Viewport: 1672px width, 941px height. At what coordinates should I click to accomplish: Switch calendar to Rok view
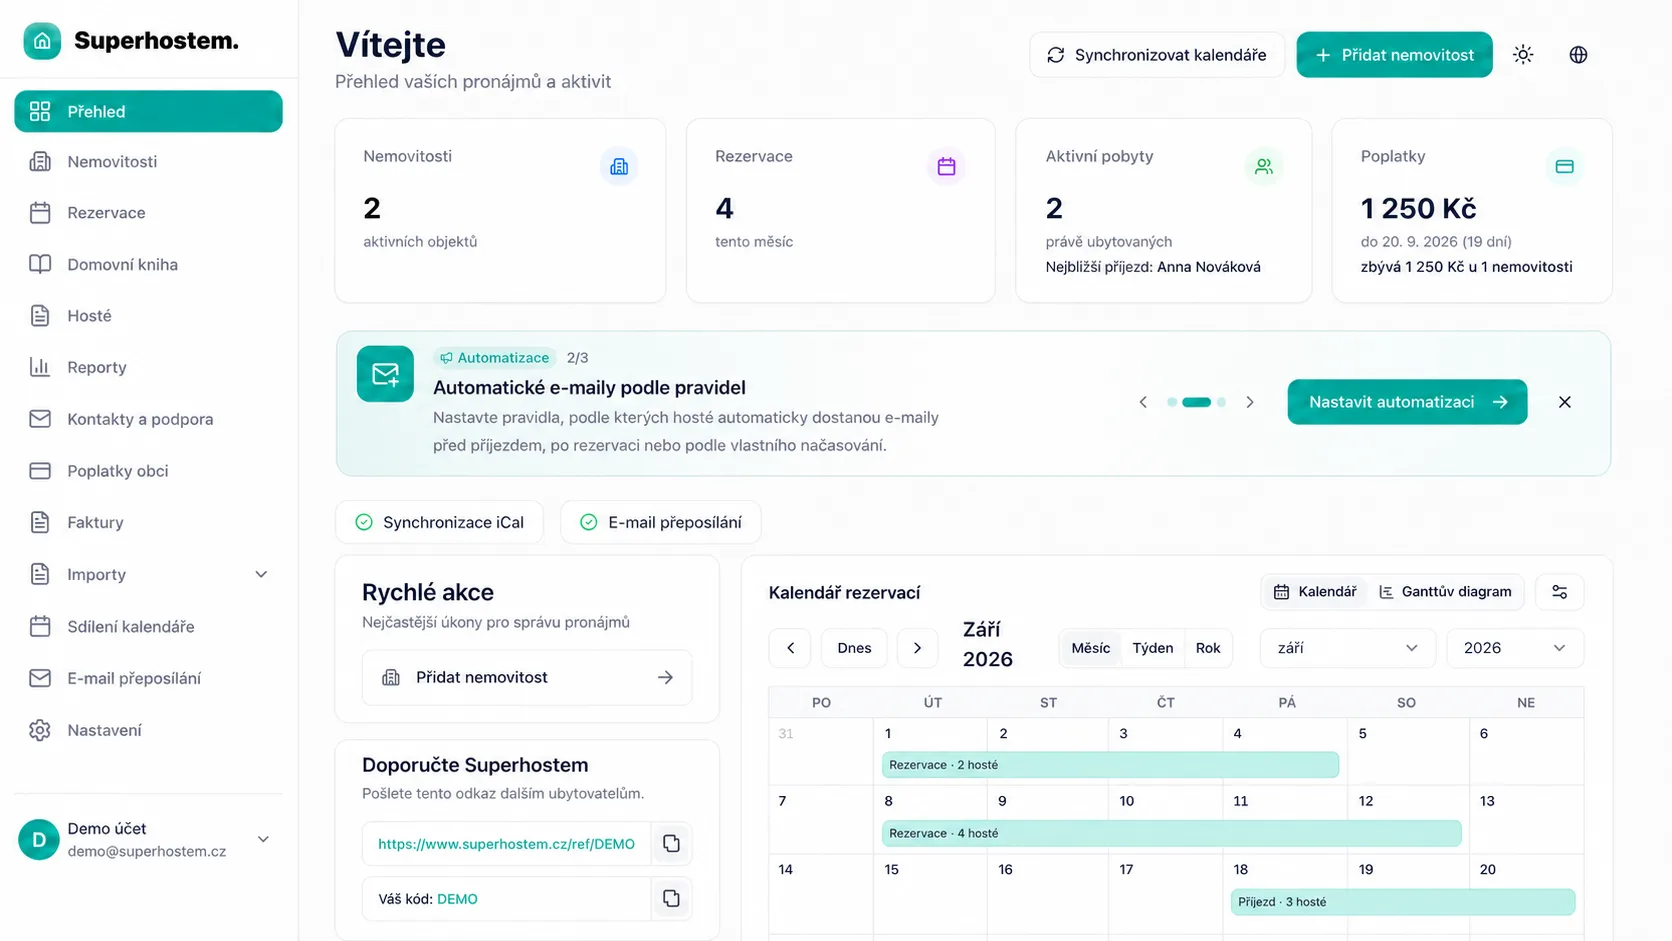click(x=1208, y=648)
